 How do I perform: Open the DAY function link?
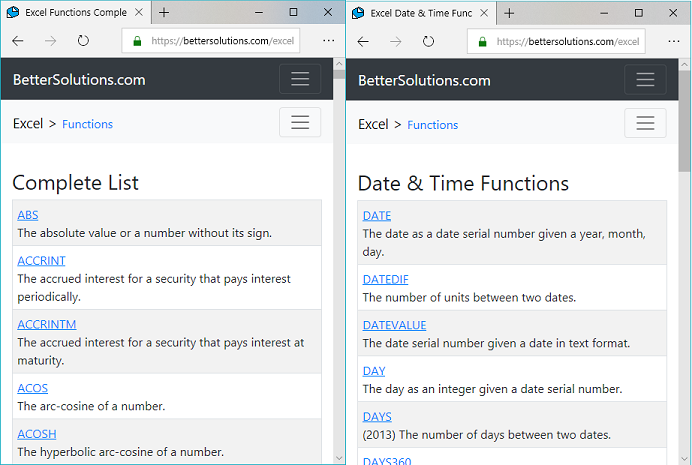tap(374, 371)
